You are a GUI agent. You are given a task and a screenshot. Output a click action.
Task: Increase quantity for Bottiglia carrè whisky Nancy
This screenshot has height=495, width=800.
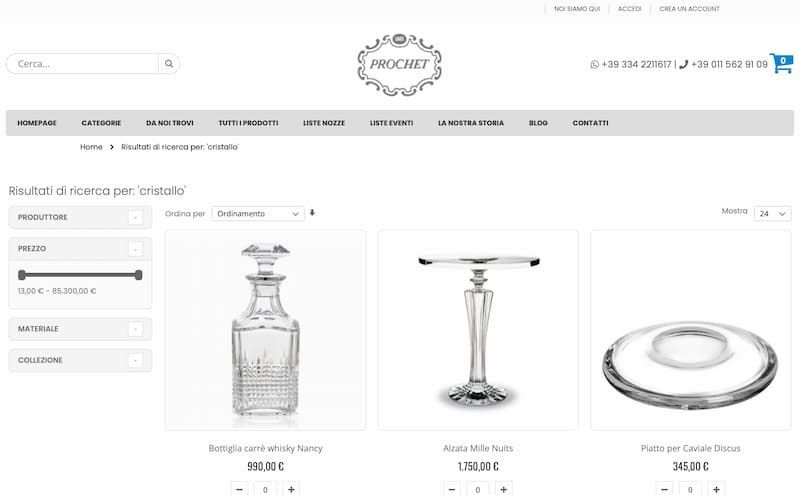pyautogui.click(x=291, y=489)
